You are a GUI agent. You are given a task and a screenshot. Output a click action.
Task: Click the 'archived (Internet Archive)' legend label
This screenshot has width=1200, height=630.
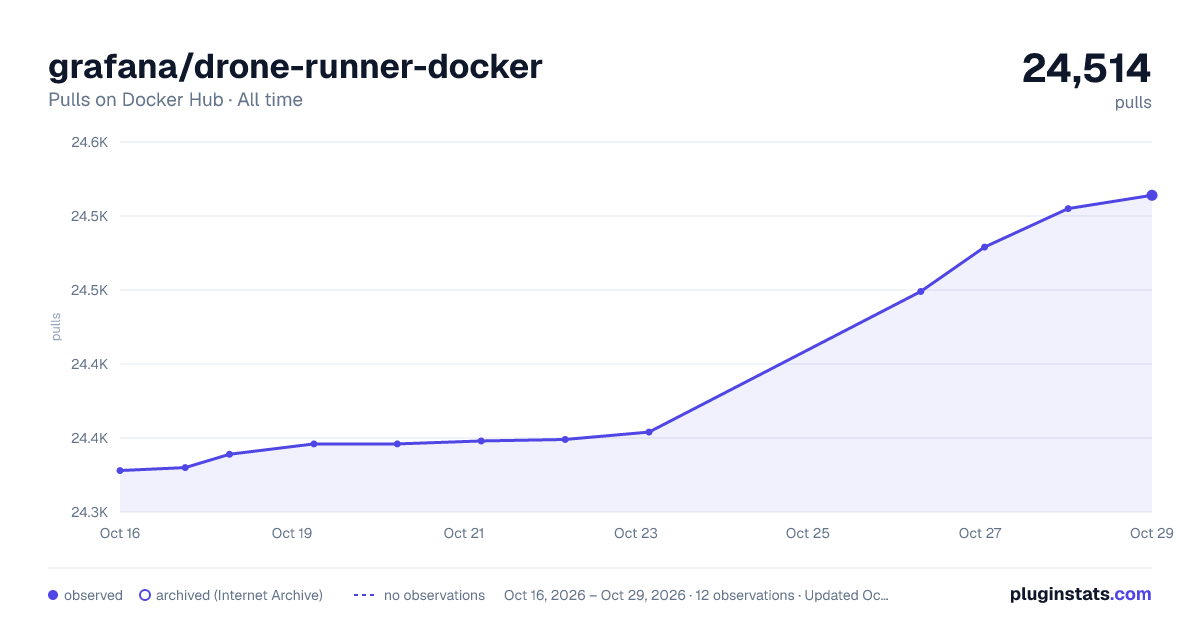[x=239, y=595]
